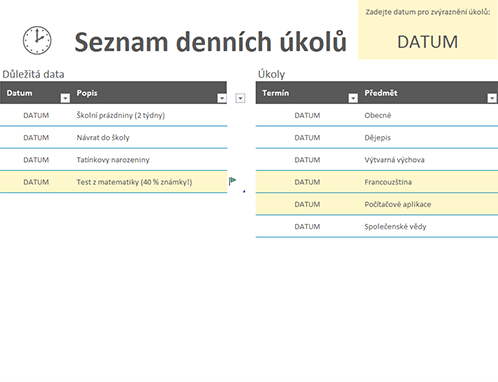
Task: Select the 'Seznam denních úkolů' title
Action: (x=211, y=42)
